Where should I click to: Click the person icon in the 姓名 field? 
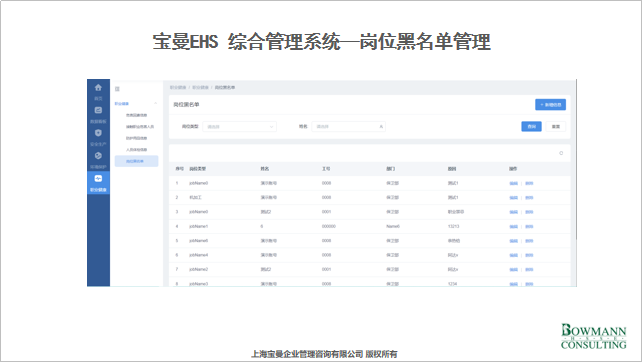(381, 127)
